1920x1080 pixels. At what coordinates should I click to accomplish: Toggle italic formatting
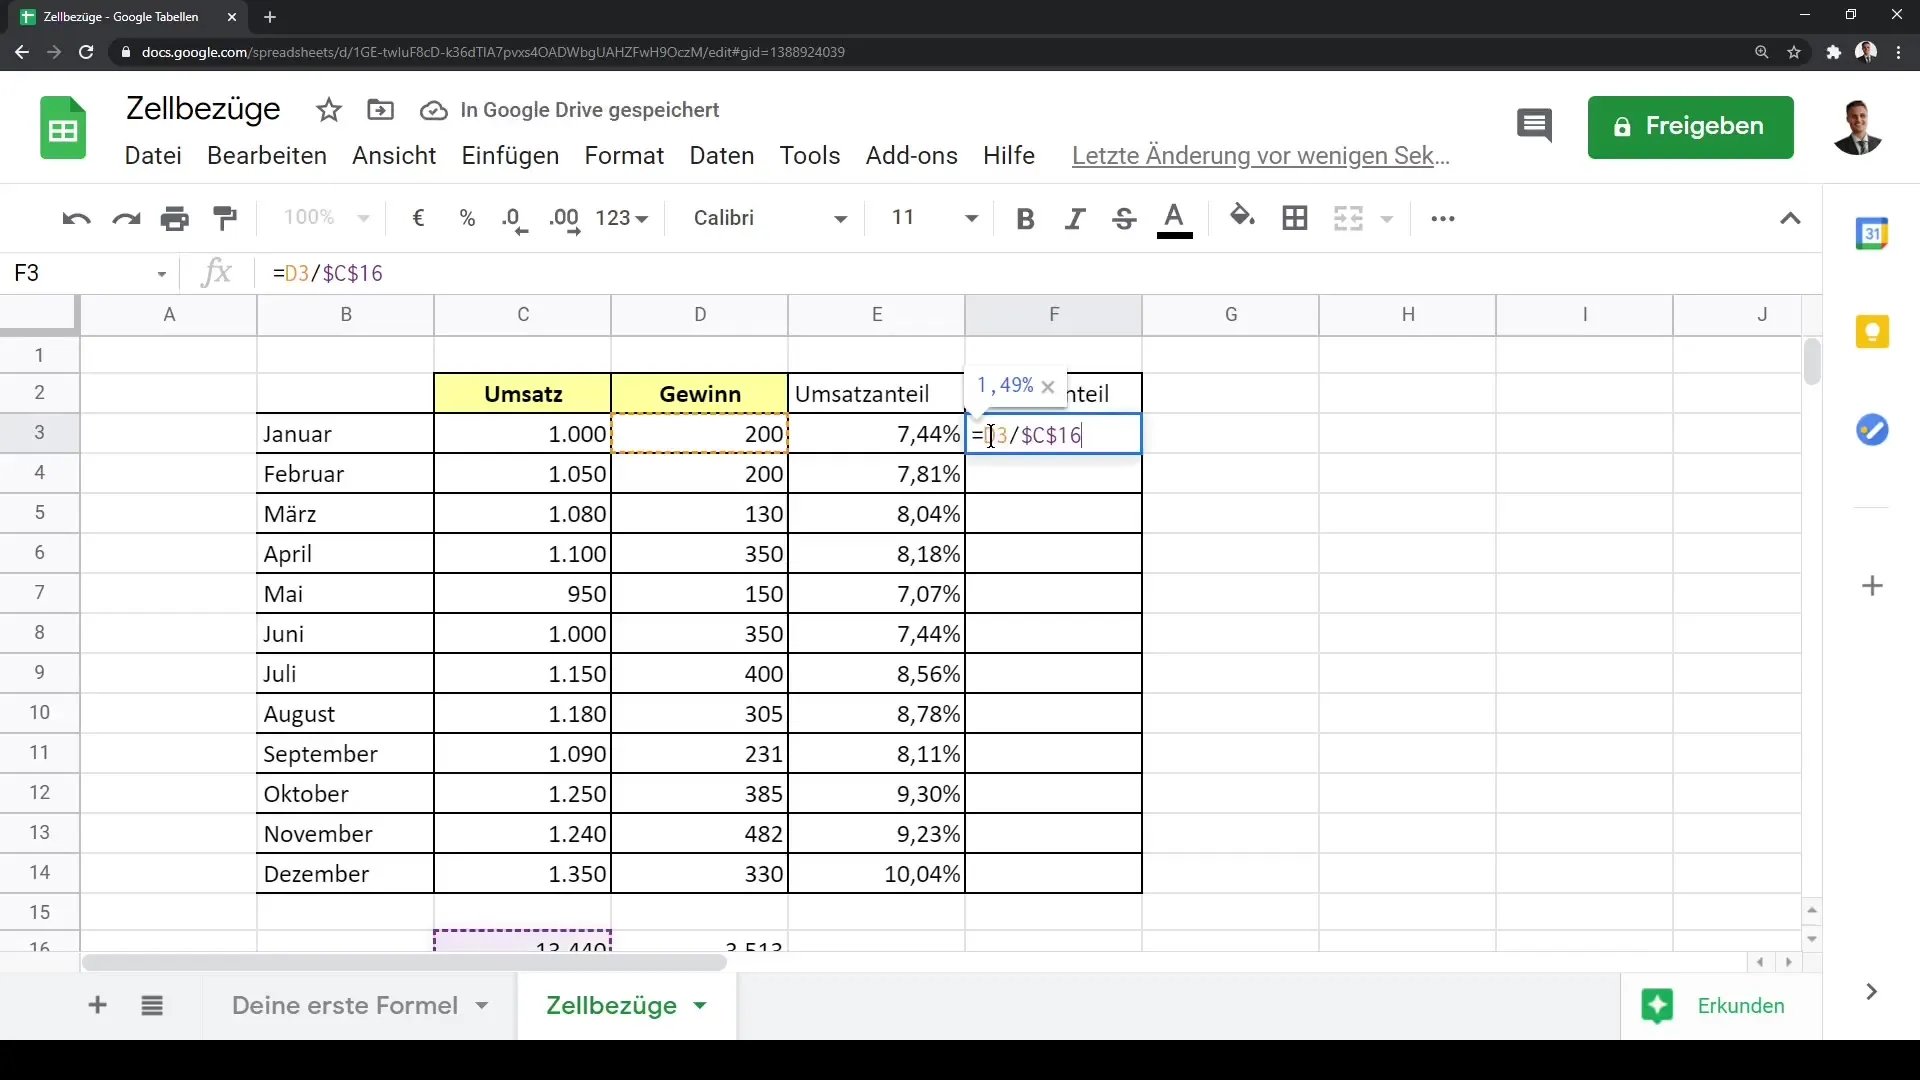tap(1075, 218)
